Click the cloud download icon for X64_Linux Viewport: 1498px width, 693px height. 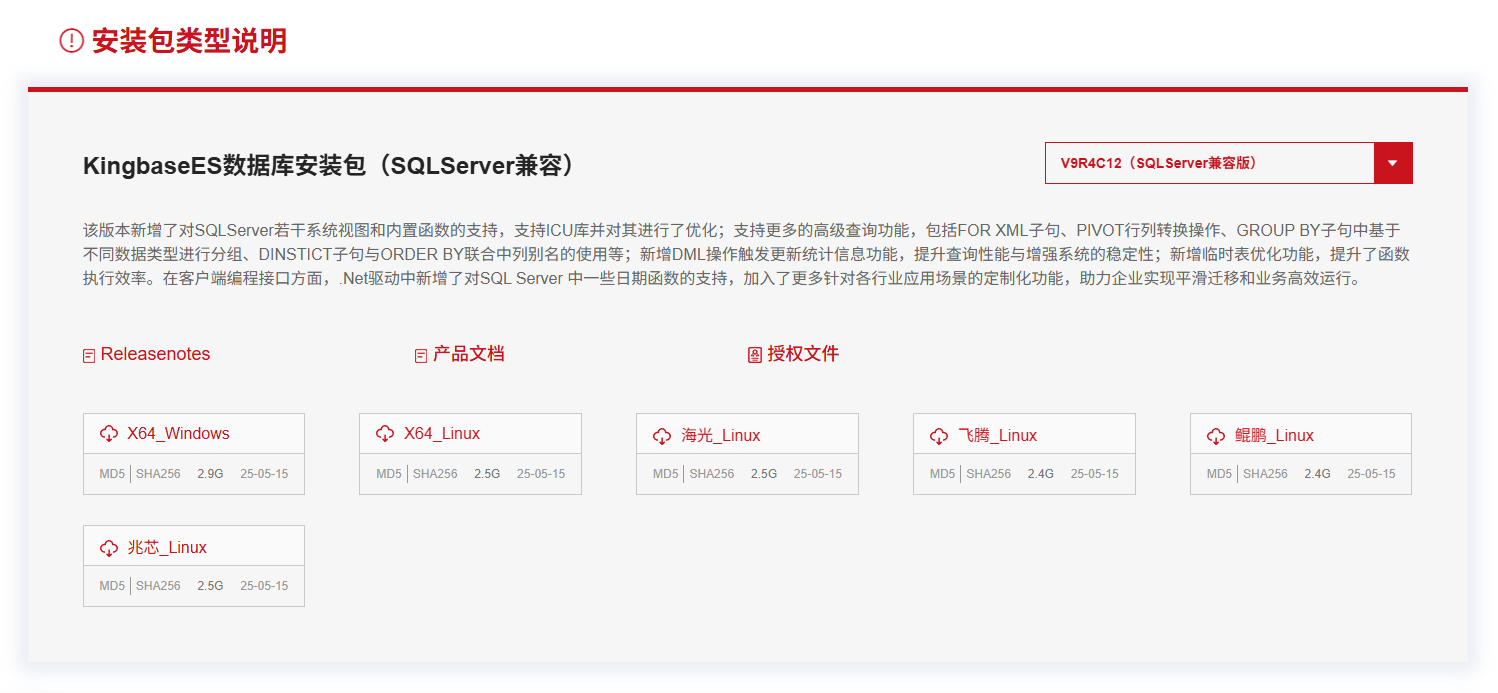tap(385, 434)
